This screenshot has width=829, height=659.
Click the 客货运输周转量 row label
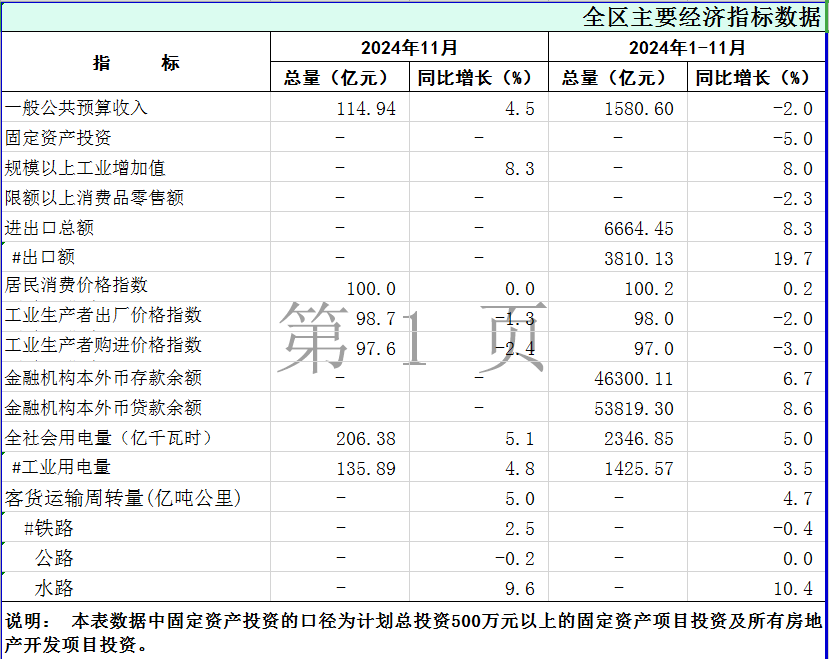pos(123,498)
